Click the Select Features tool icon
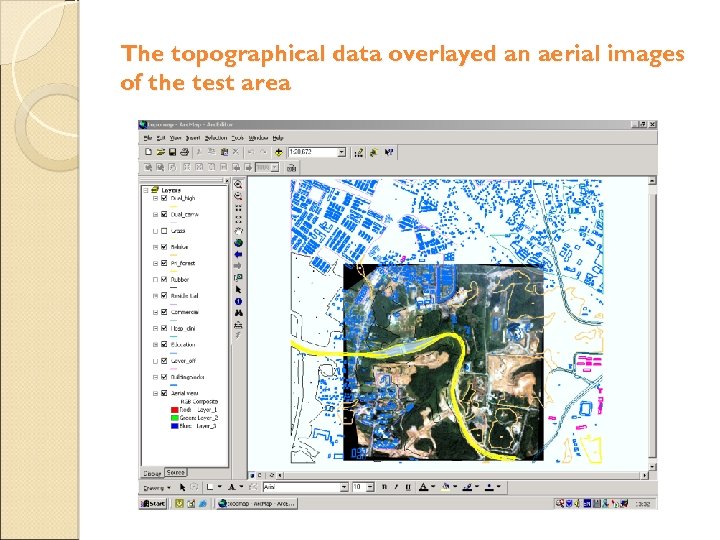The height and width of the screenshot is (540, 720). click(x=238, y=278)
